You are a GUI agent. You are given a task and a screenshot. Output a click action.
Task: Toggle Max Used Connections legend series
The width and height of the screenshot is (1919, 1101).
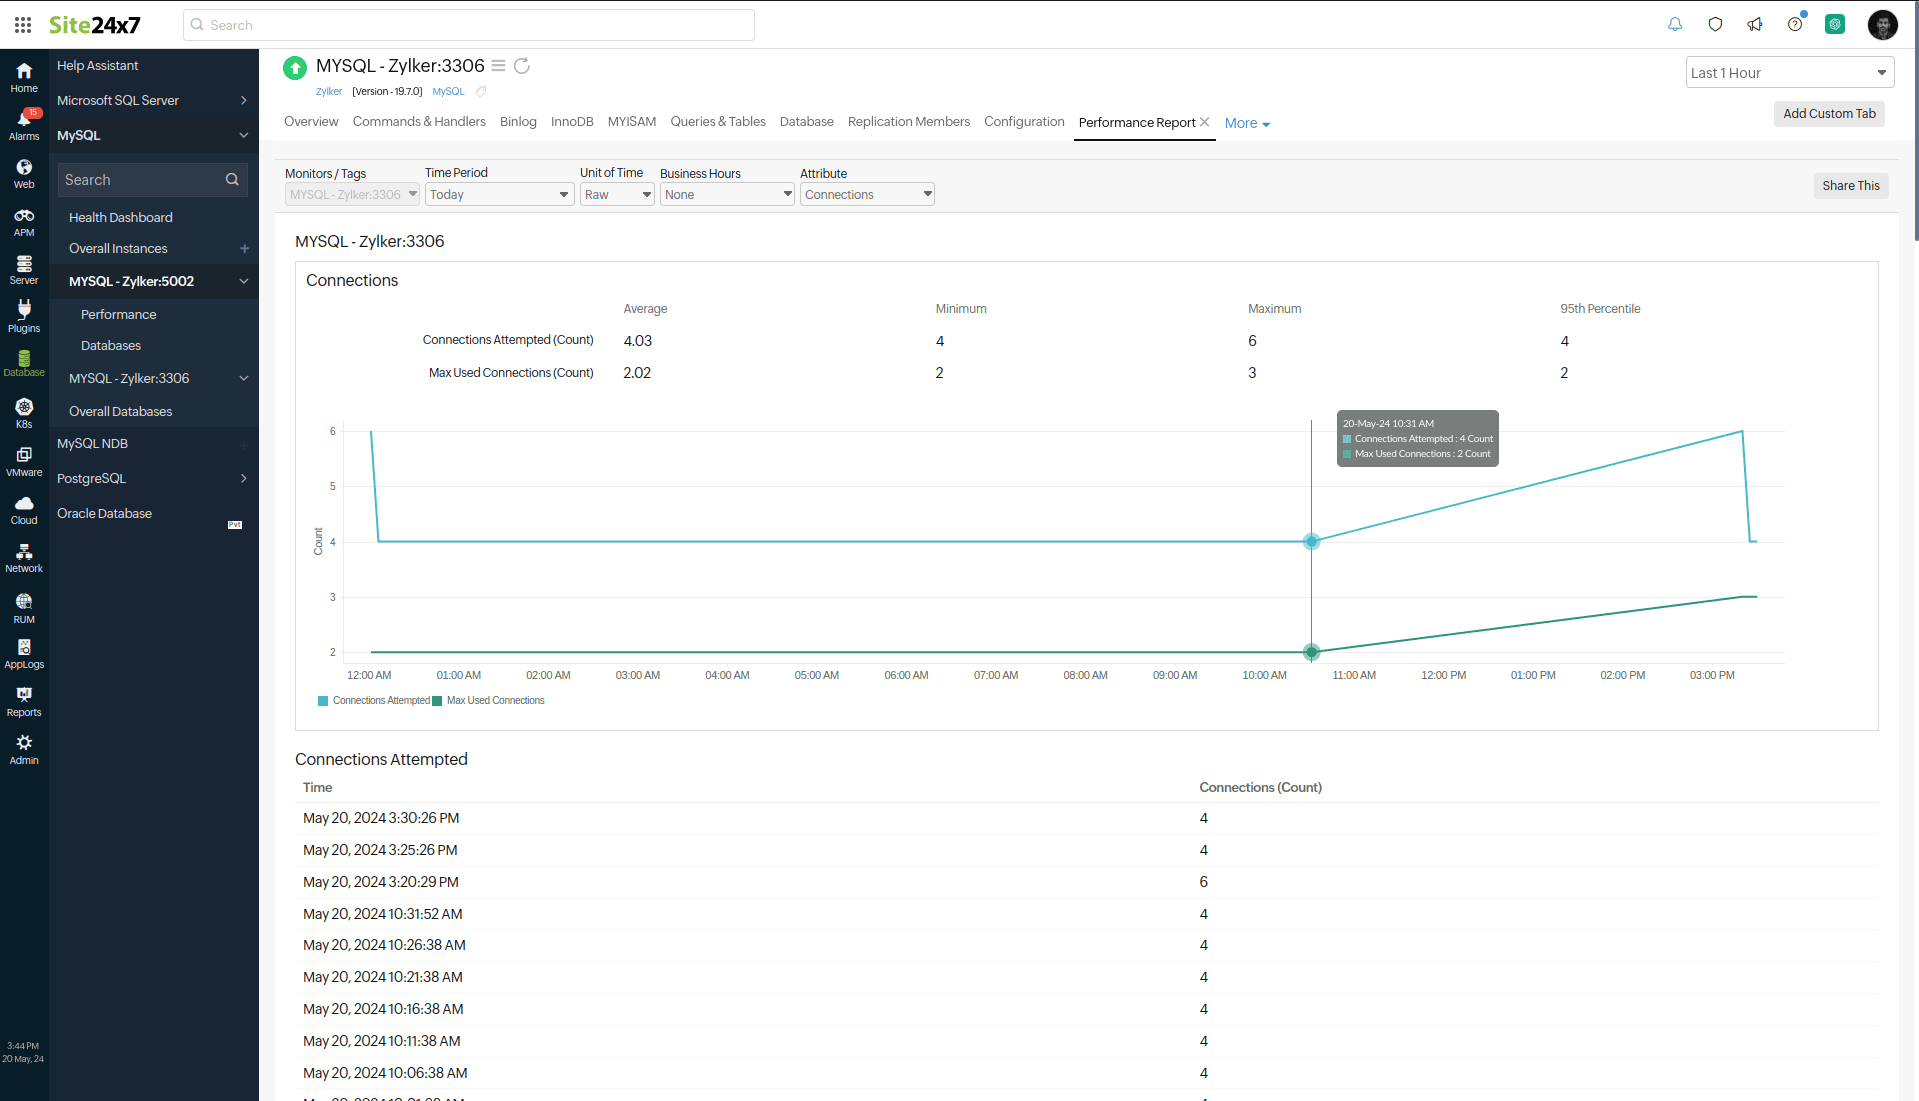[x=489, y=701]
